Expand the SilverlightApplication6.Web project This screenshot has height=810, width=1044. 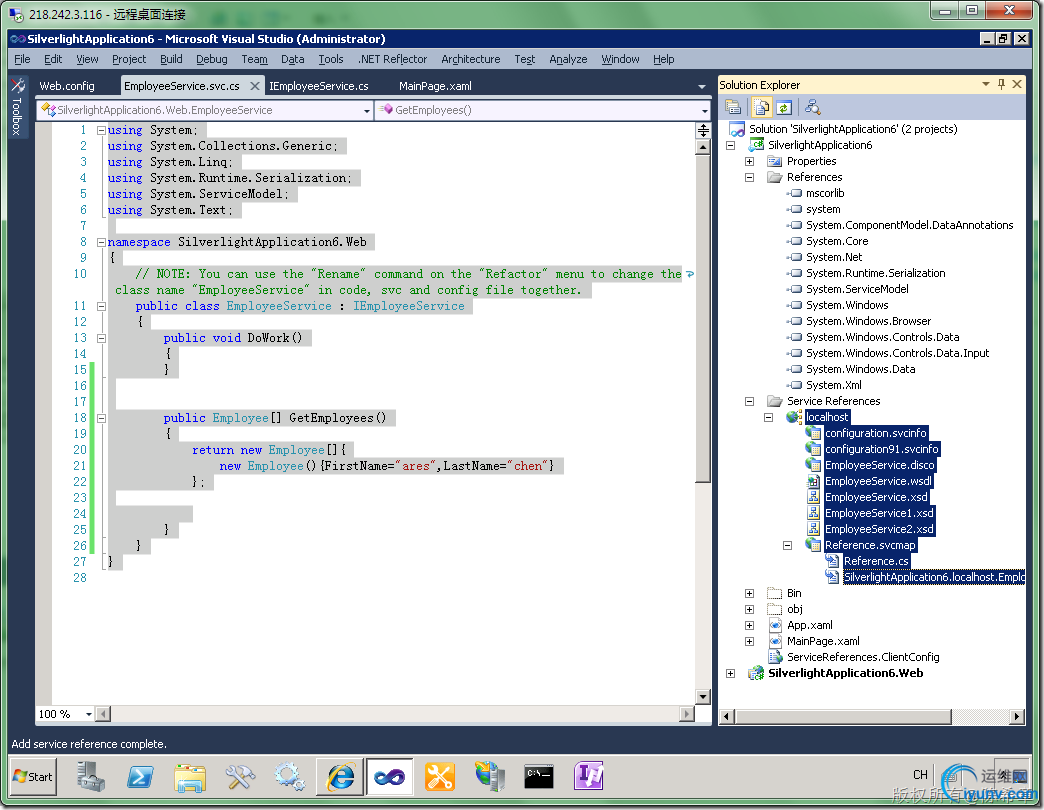[x=730, y=673]
